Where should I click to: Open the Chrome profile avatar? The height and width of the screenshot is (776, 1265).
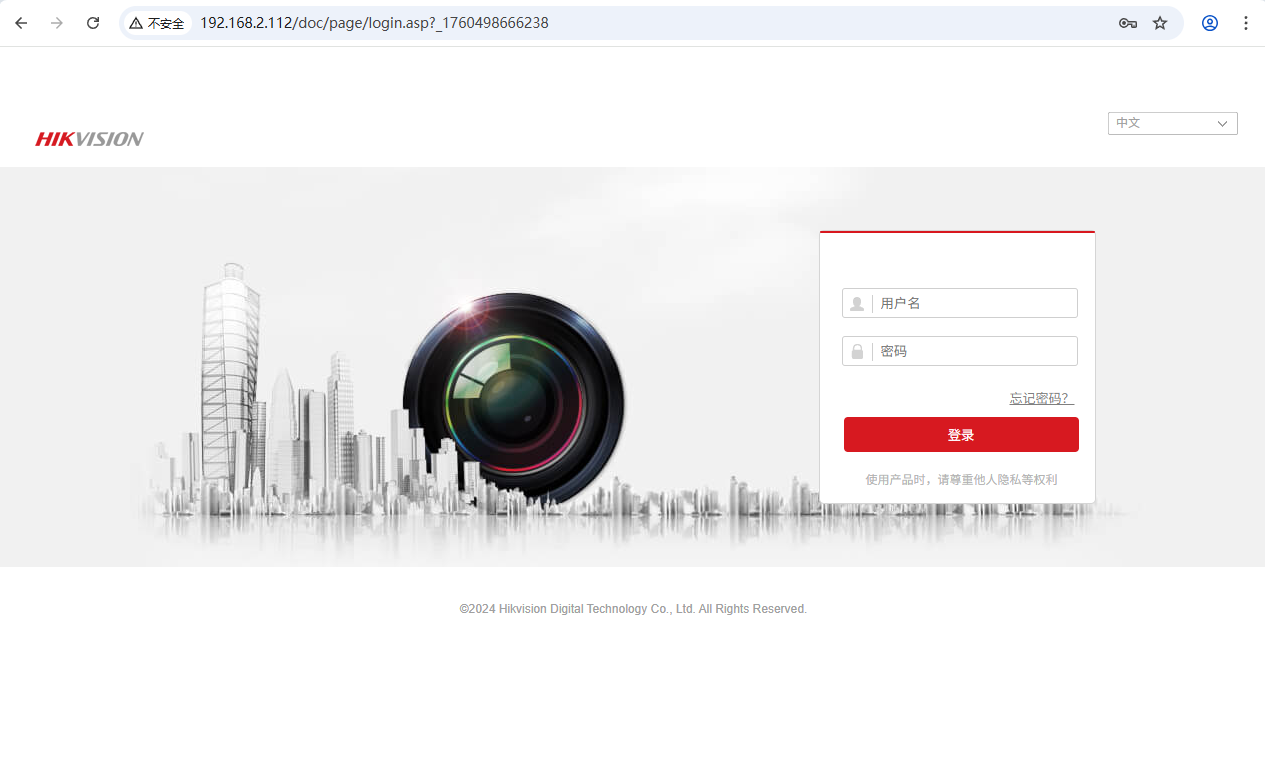[1210, 23]
